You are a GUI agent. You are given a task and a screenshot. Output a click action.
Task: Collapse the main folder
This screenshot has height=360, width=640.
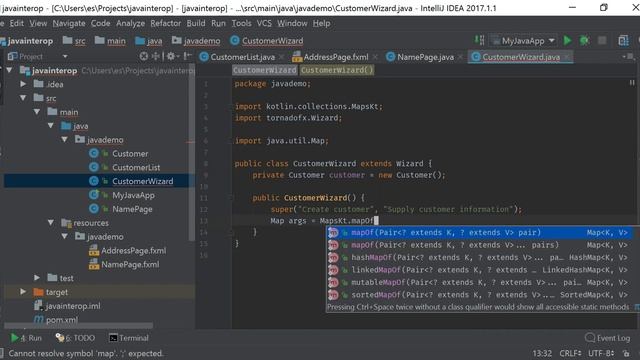(x=37, y=112)
